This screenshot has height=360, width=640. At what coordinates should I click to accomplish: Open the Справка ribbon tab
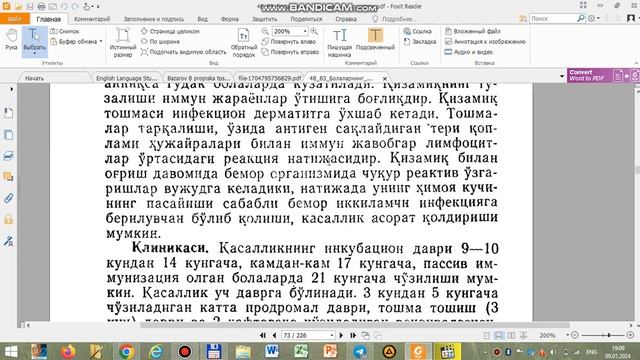coord(346,19)
